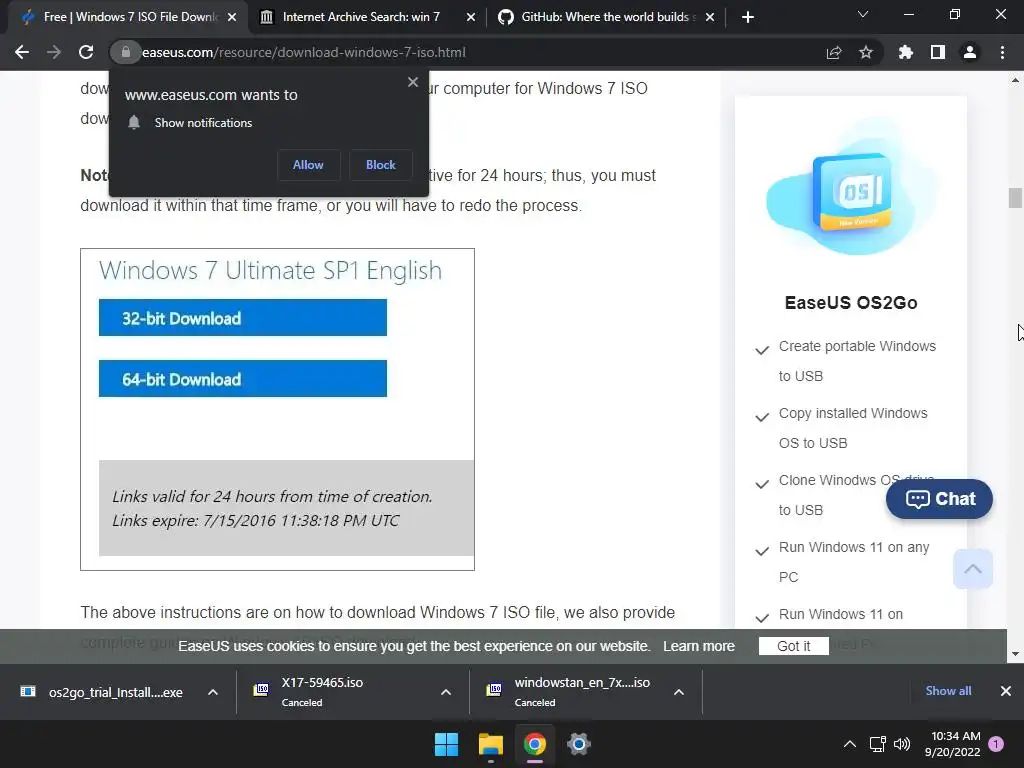Switch to the Free Windows 7 ISO tab
The height and width of the screenshot is (768, 1024).
[127, 17]
